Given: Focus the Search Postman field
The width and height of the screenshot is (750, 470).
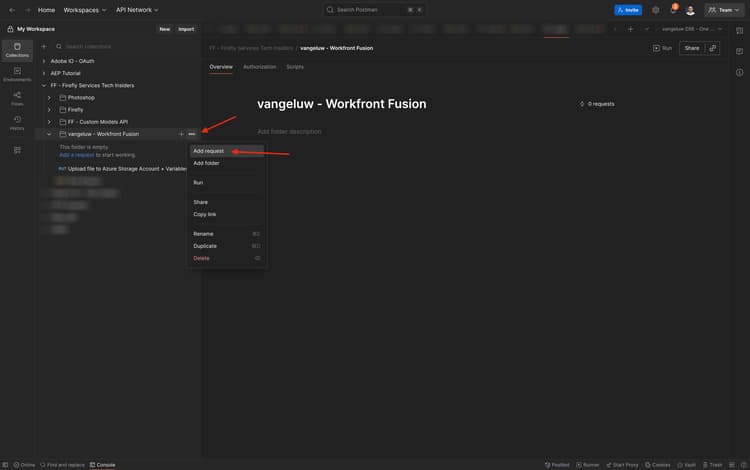Looking at the screenshot, I should tap(374, 10).
